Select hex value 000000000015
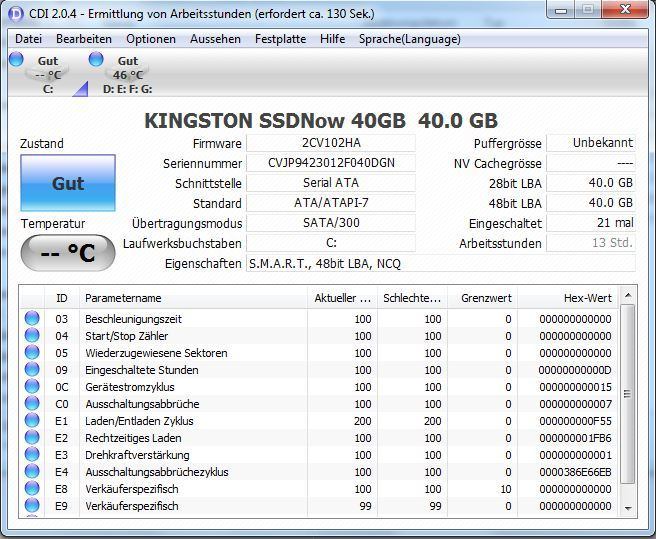The image size is (656, 539). [575, 387]
